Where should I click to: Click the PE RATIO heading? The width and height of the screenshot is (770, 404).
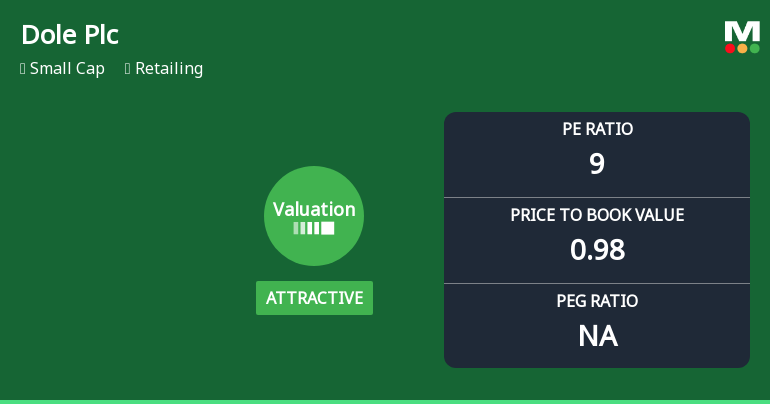597,129
